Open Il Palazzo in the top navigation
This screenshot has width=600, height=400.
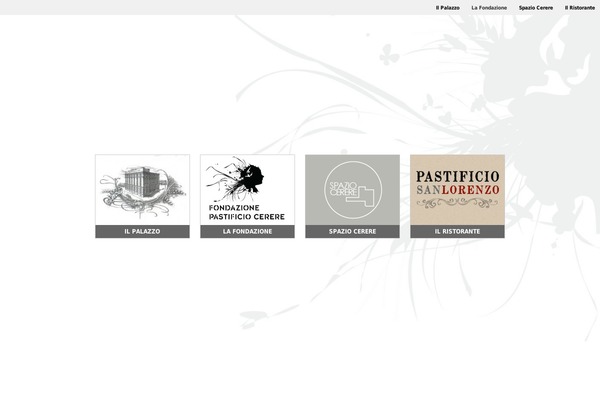[x=447, y=8]
